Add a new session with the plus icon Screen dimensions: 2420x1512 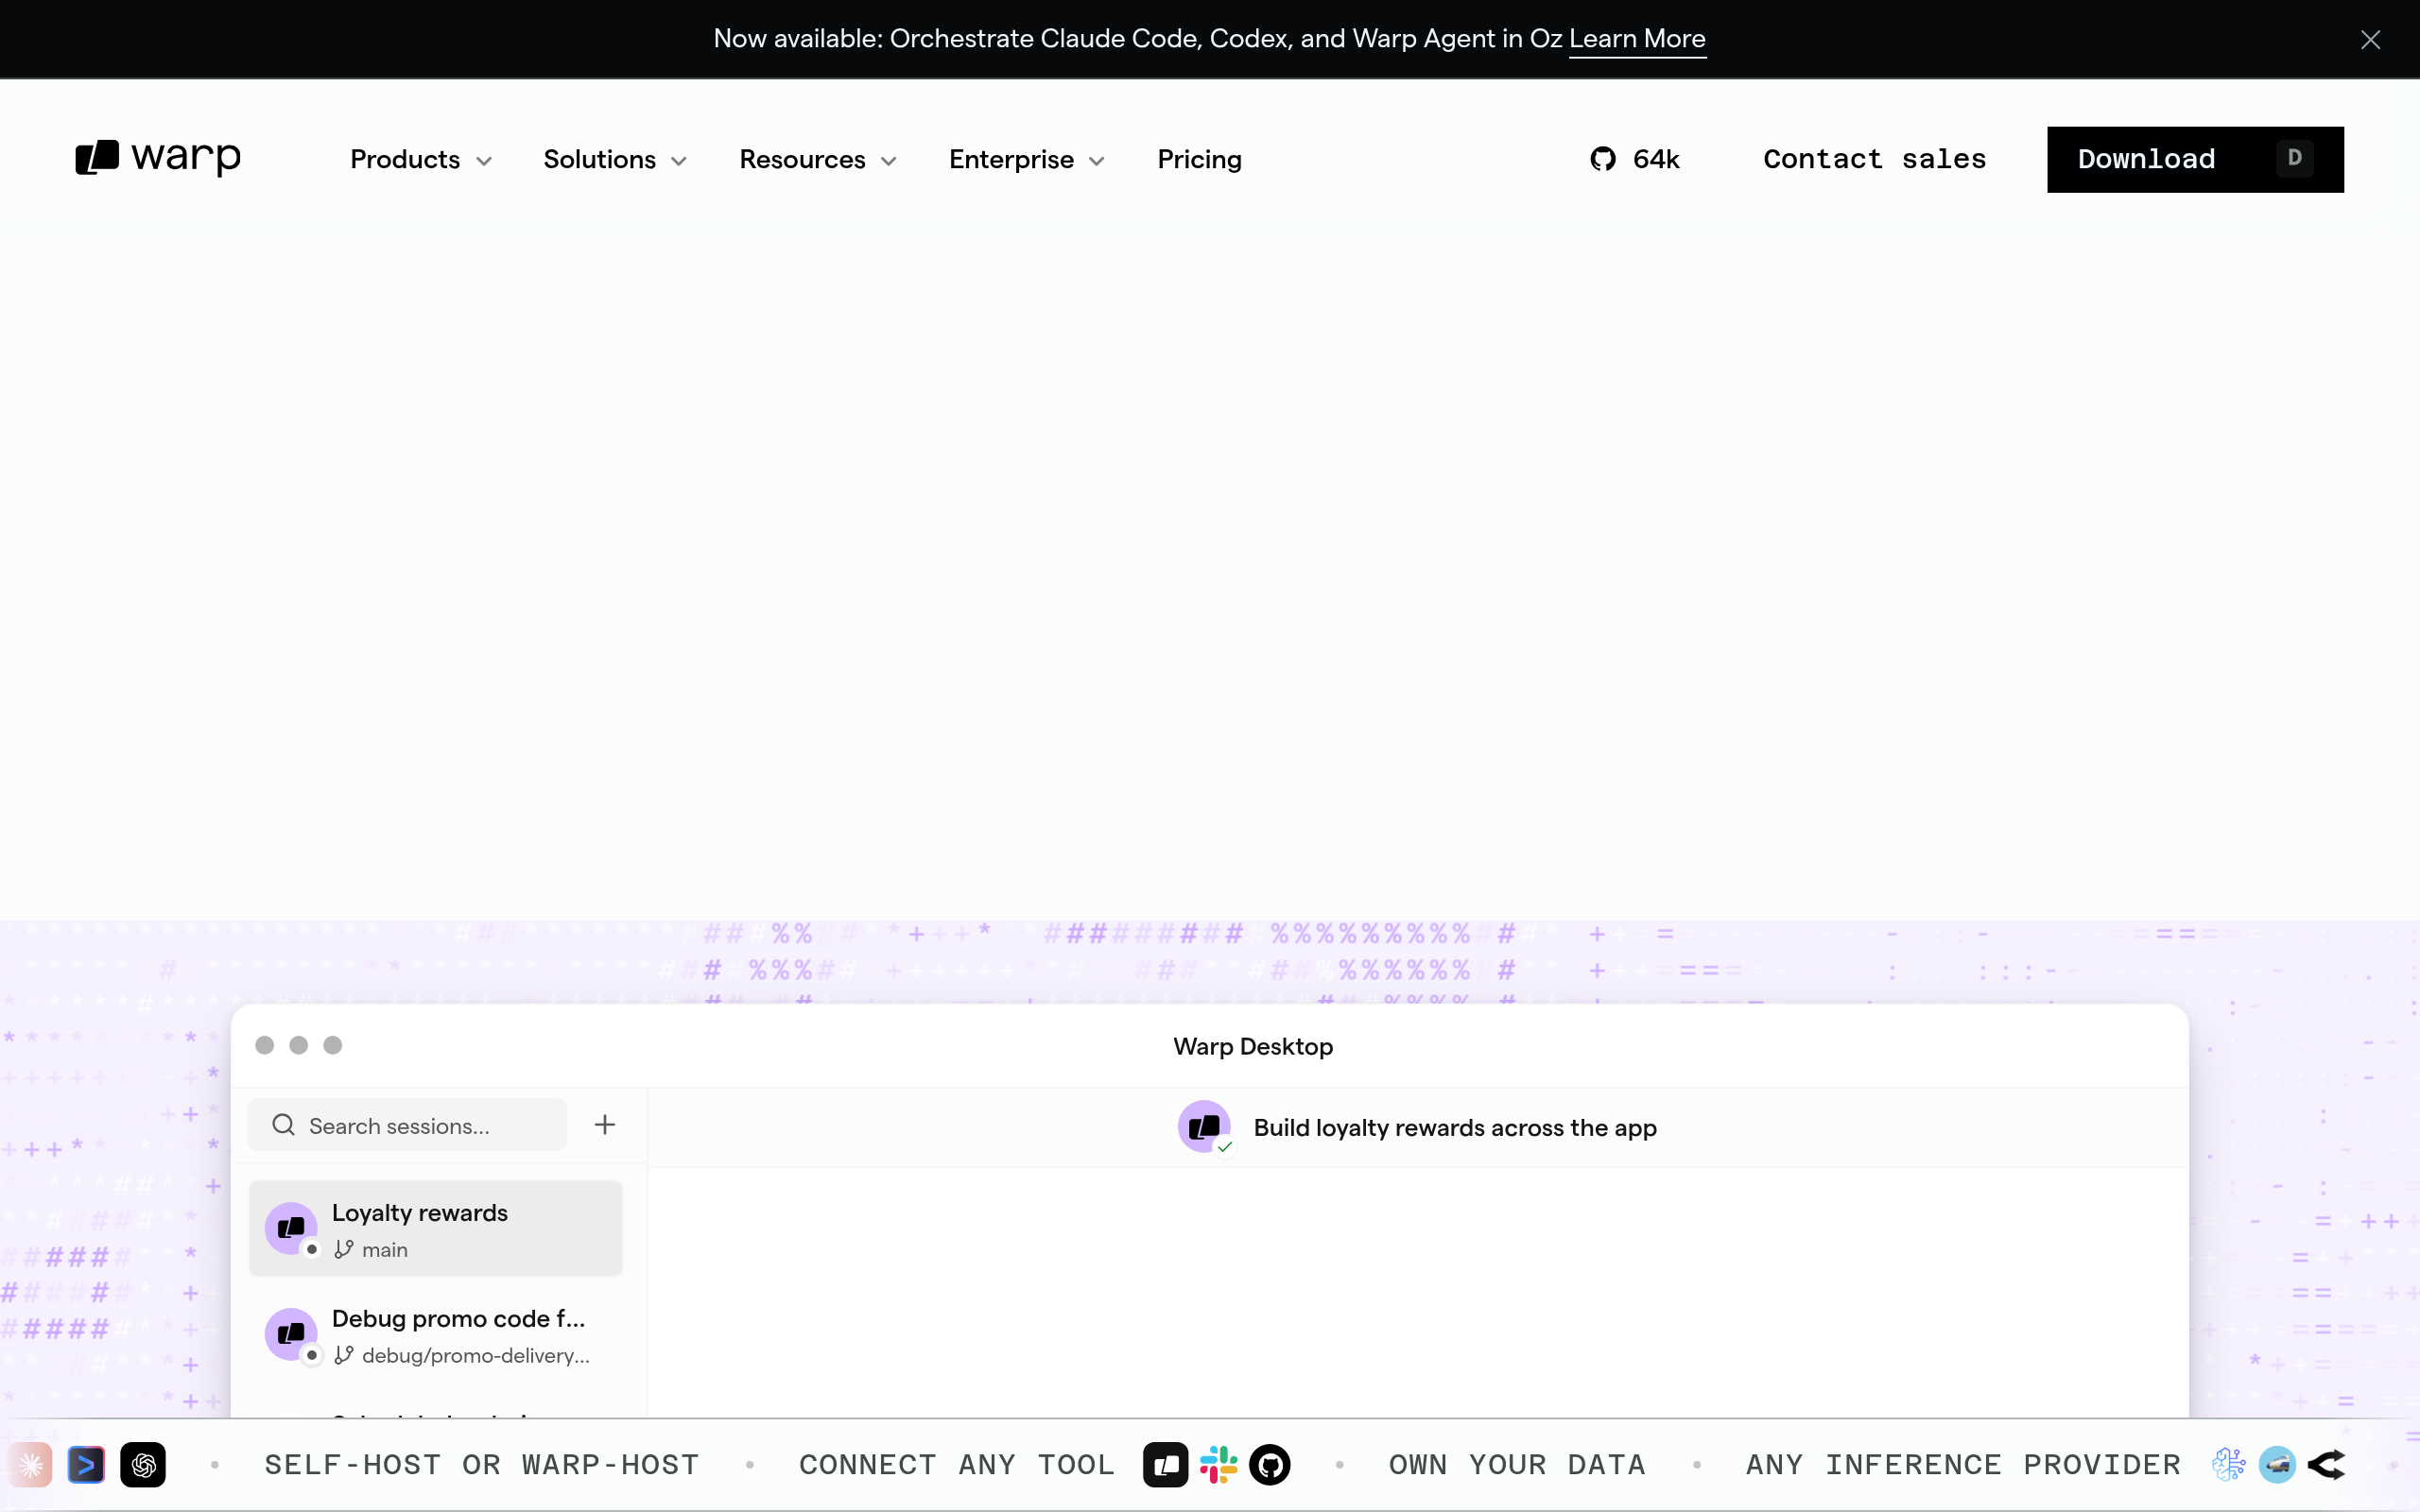click(x=605, y=1125)
